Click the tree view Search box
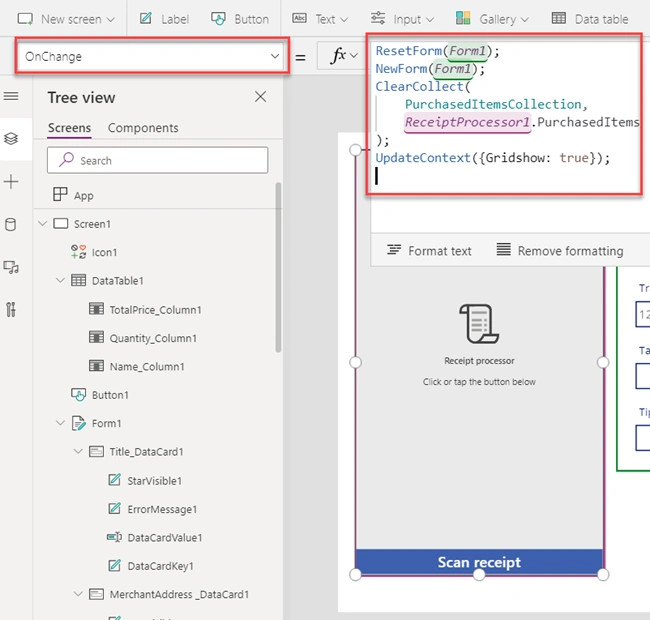The height and width of the screenshot is (620, 650). point(158,160)
